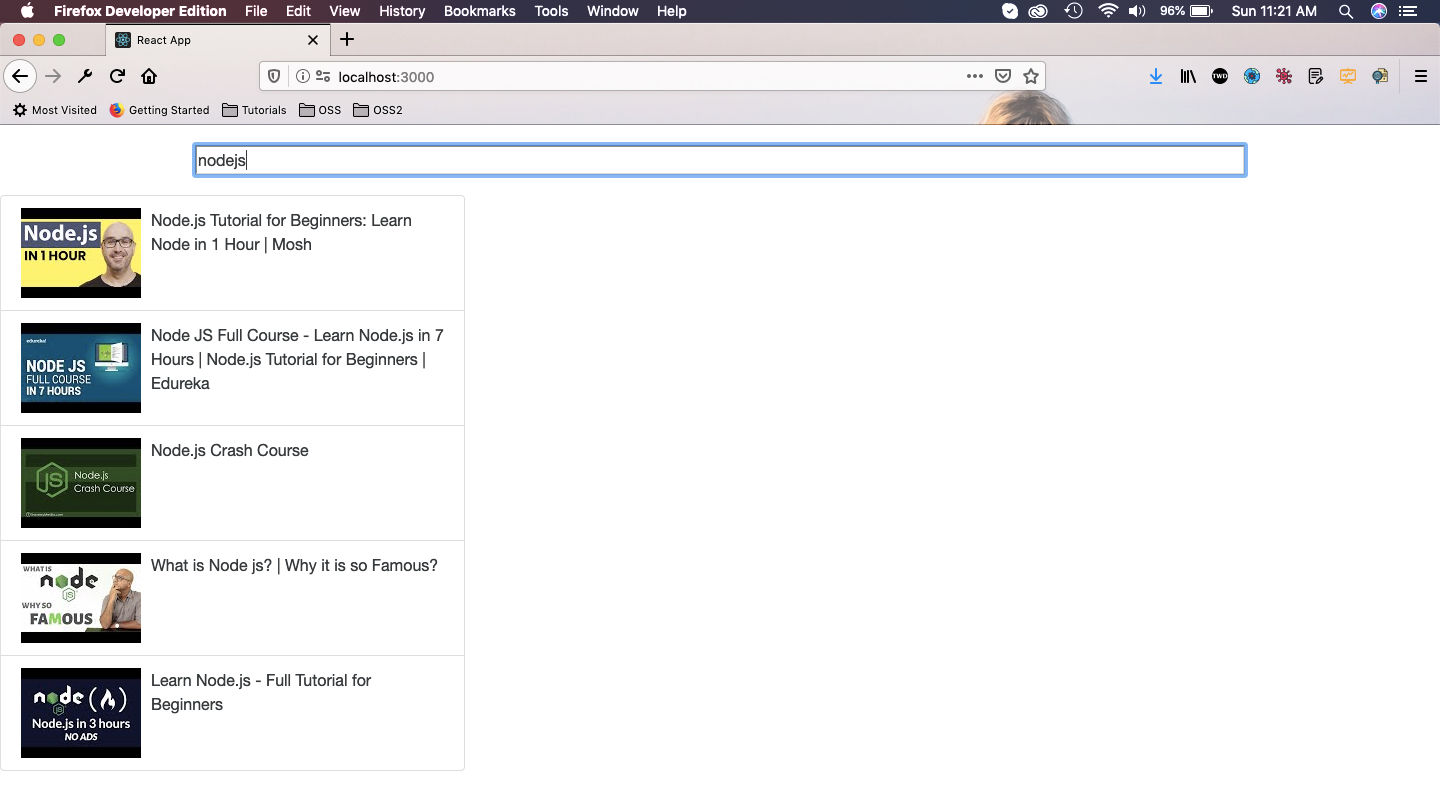The width and height of the screenshot is (1440, 811).
Task: Close the React App tab
Action: coord(313,40)
